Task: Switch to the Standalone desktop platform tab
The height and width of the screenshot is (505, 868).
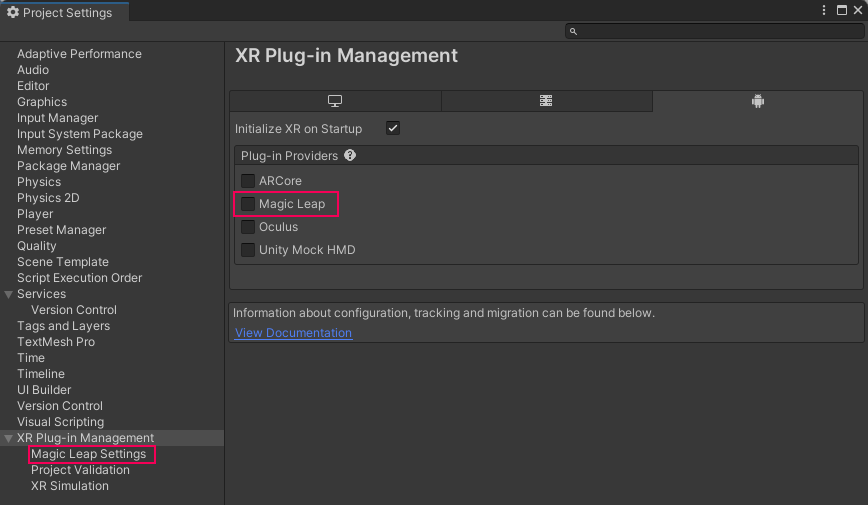Action: pos(335,101)
